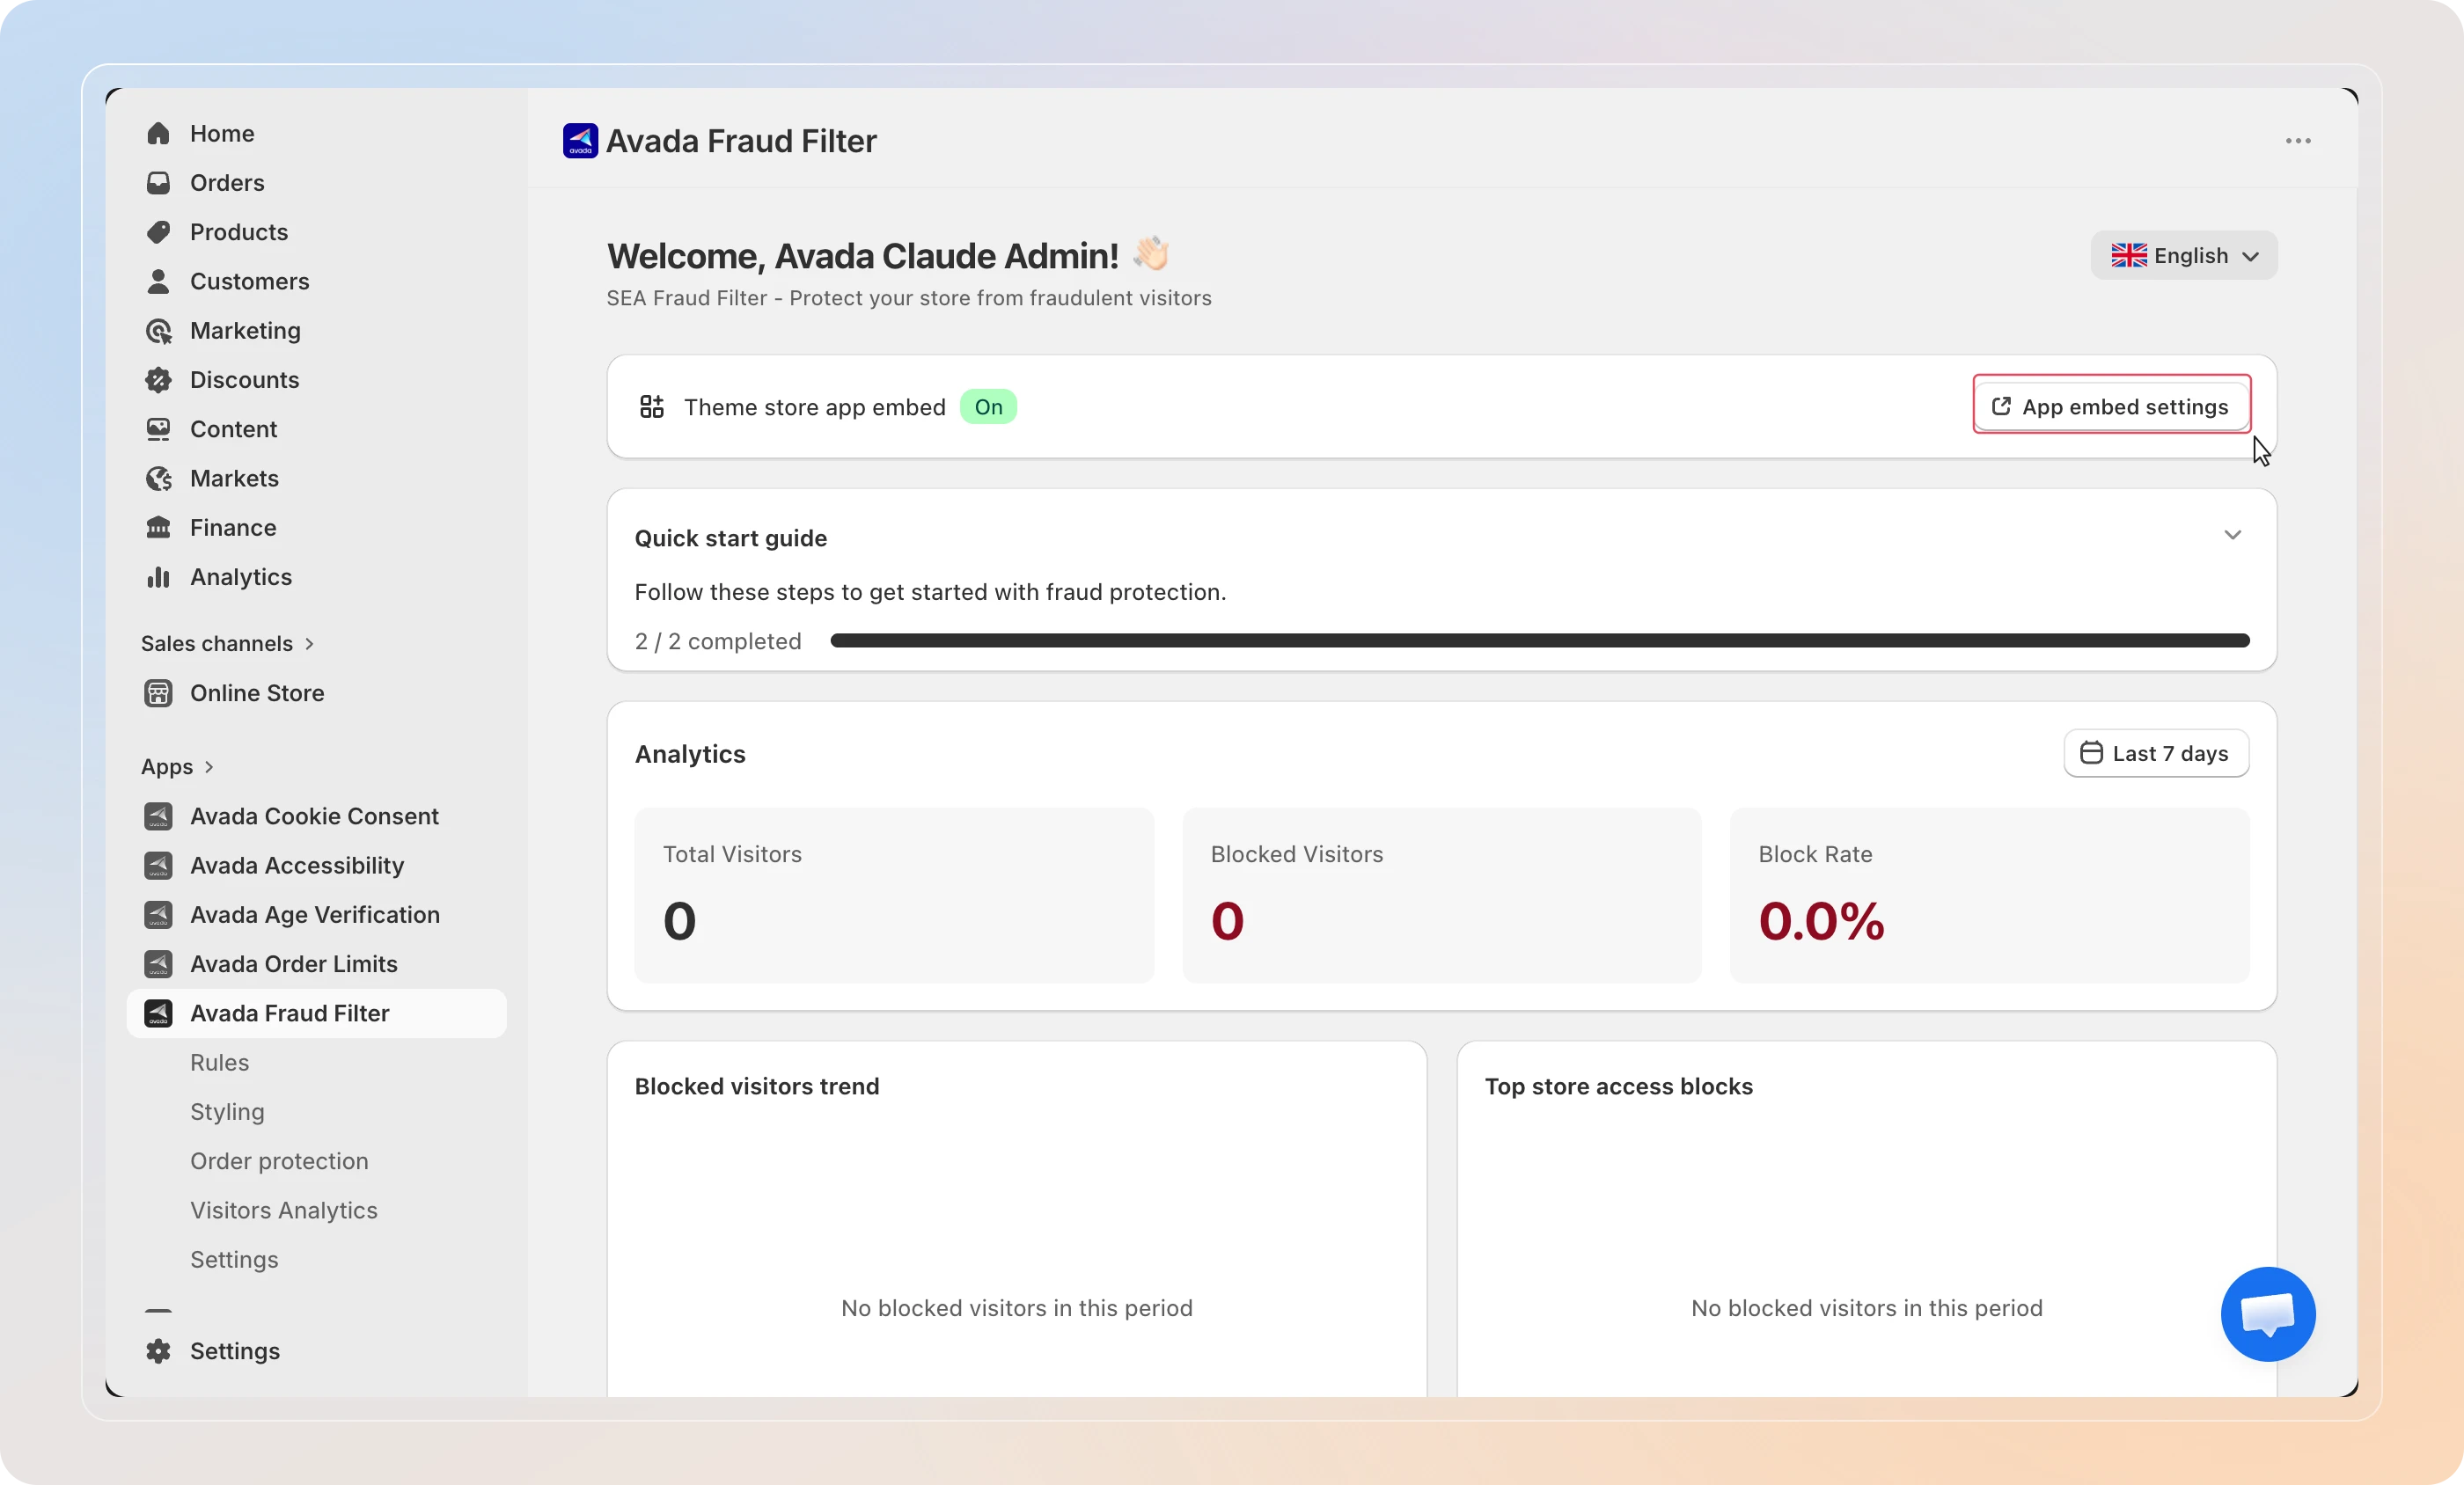Open the Last 7 days date range picker
The width and height of the screenshot is (2464, 1485).
pos(2156,753)
